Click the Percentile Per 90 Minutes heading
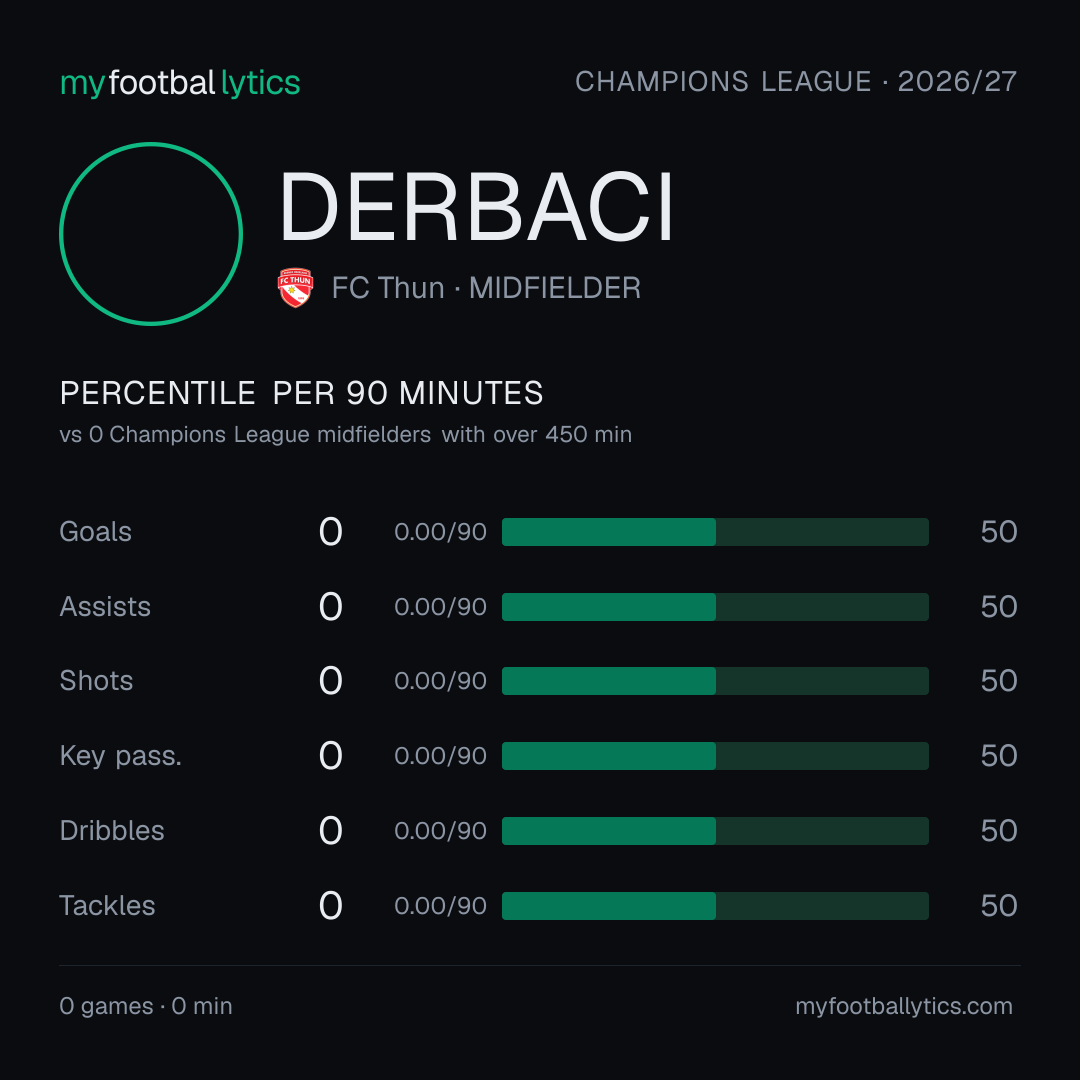 click(x=301, y=393)
